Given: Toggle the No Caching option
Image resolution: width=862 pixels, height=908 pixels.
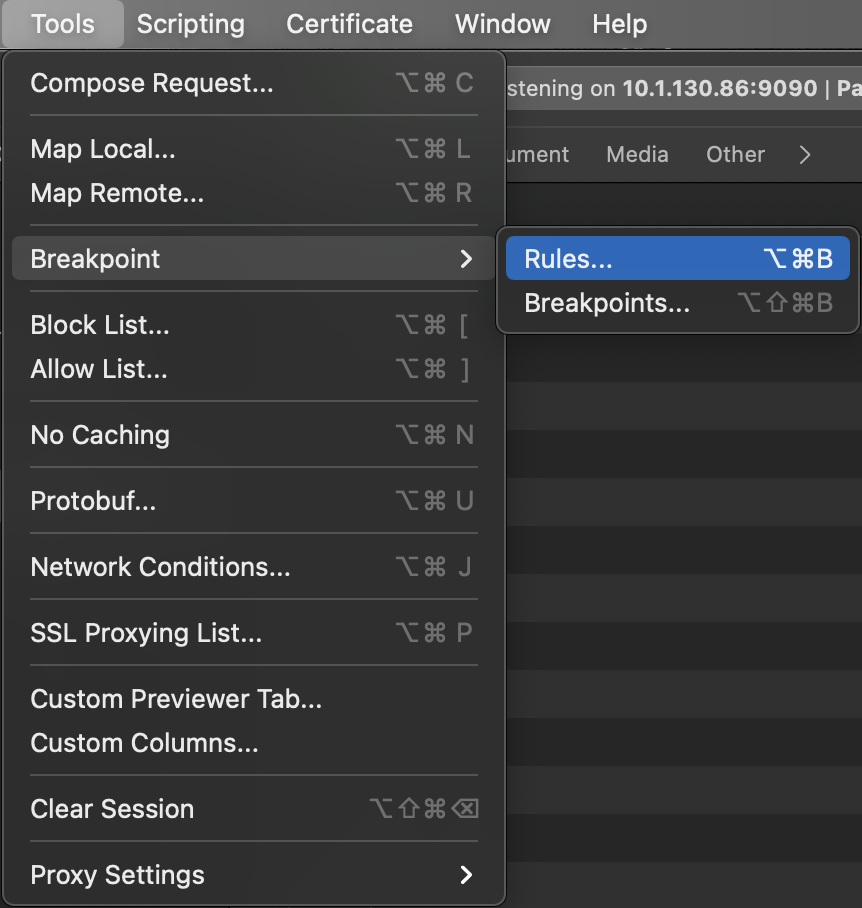Looking at the screenshot, I should pos(100,435).
